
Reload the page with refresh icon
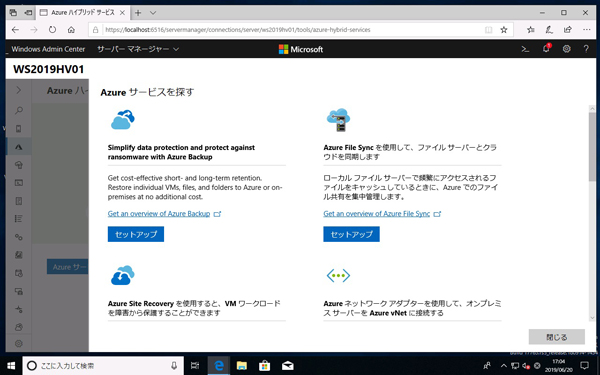coord(52,30)
